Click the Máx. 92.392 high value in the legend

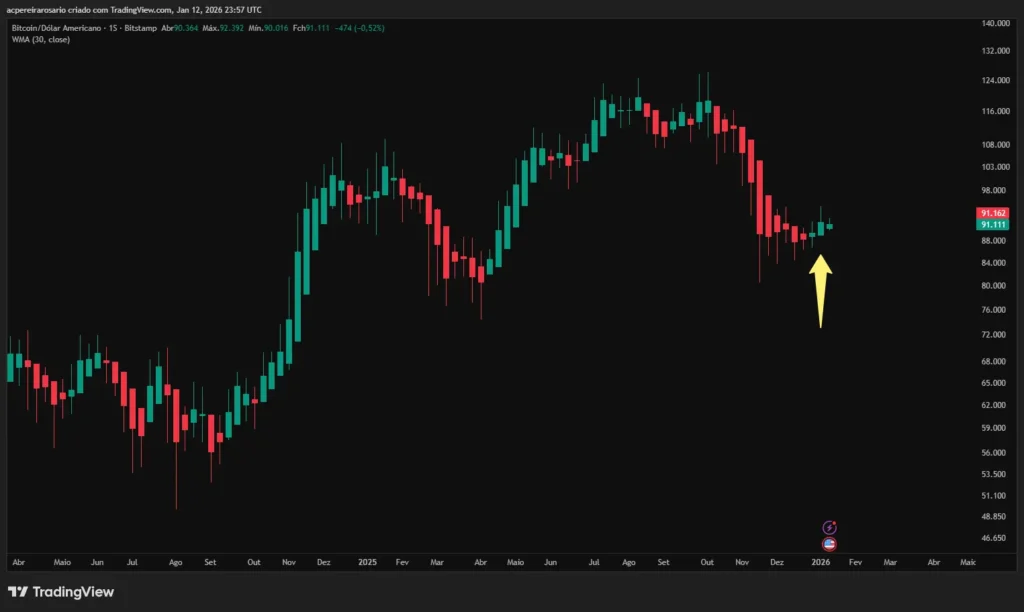click(222, 29)
